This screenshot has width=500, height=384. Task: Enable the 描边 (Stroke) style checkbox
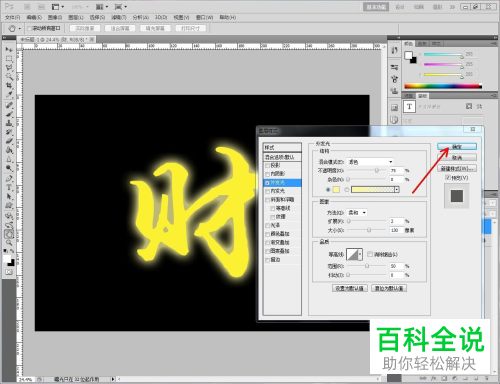[267, 260]
